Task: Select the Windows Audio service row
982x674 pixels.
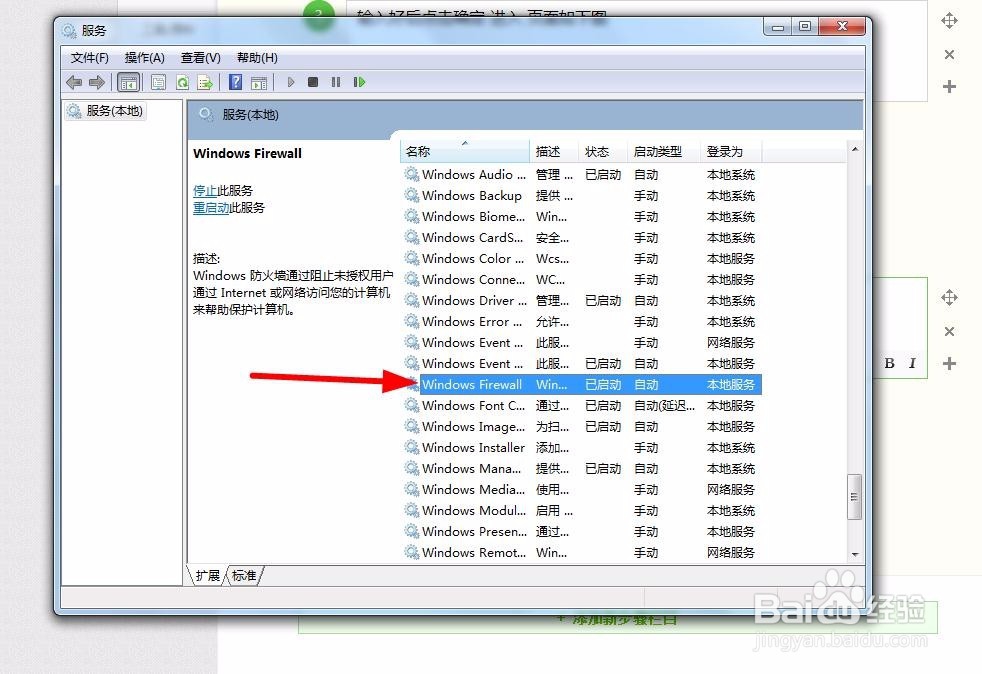Action: pos(581,175)
